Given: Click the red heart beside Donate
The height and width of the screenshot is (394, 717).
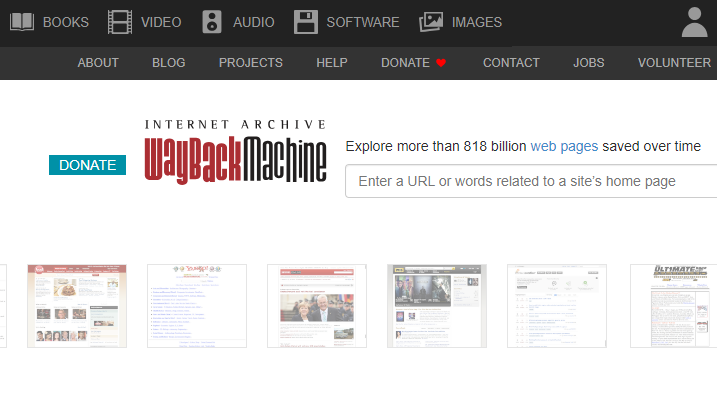Looking at the screenshot, I should tap(441, 63).
